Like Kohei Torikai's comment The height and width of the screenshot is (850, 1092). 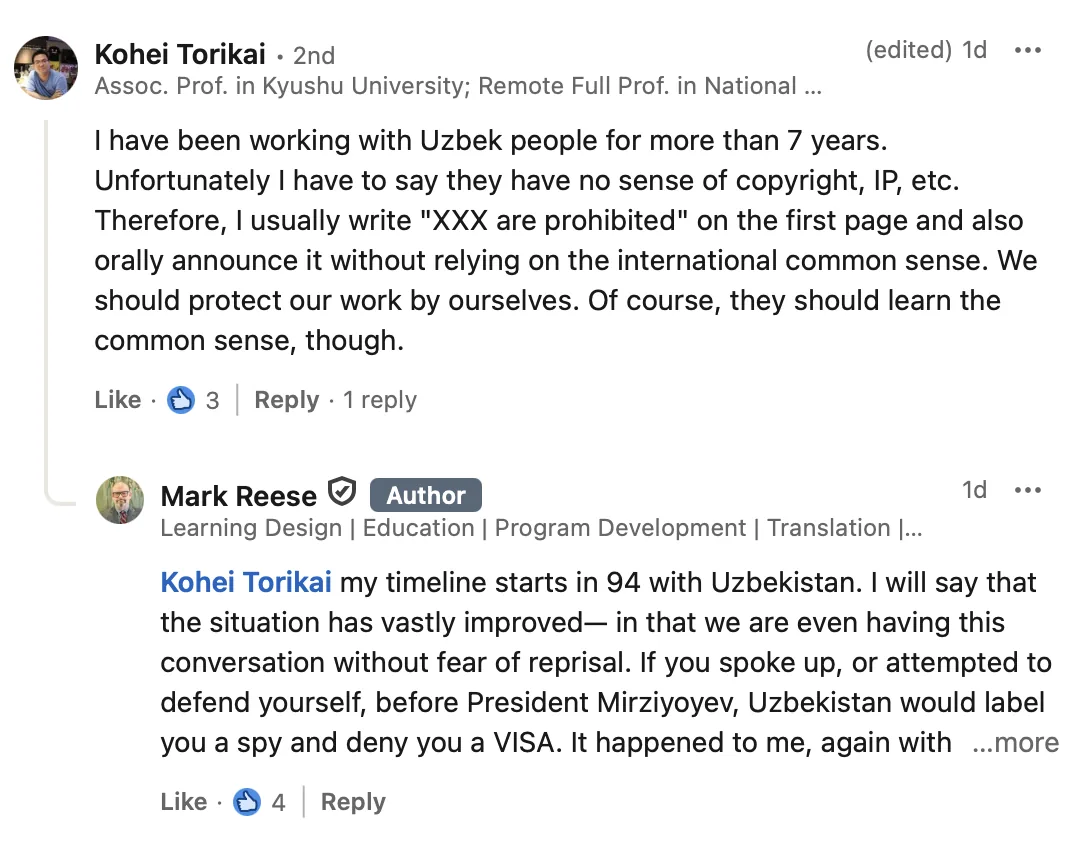118,401
